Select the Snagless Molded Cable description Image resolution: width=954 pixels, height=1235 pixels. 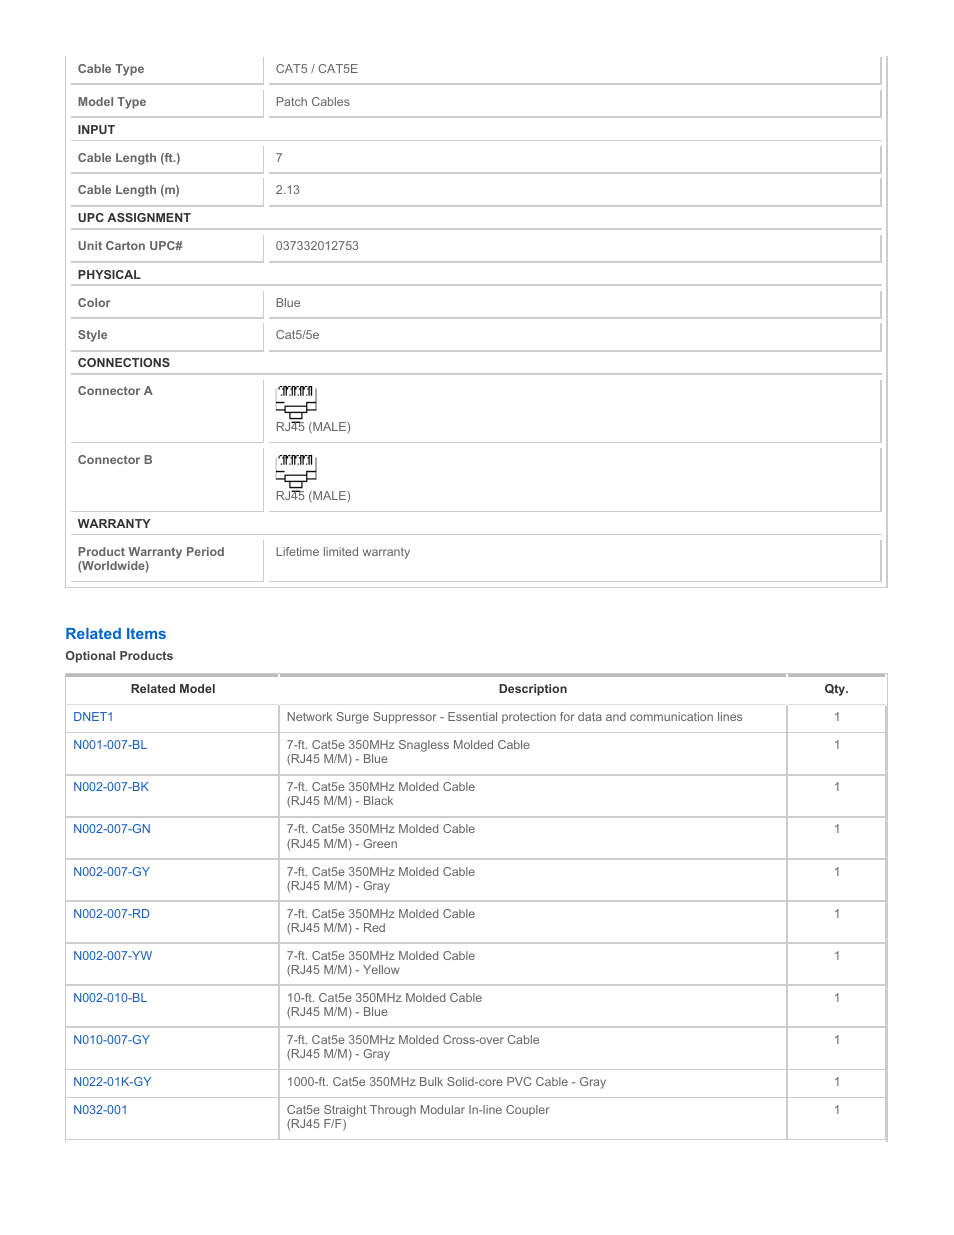408,752
